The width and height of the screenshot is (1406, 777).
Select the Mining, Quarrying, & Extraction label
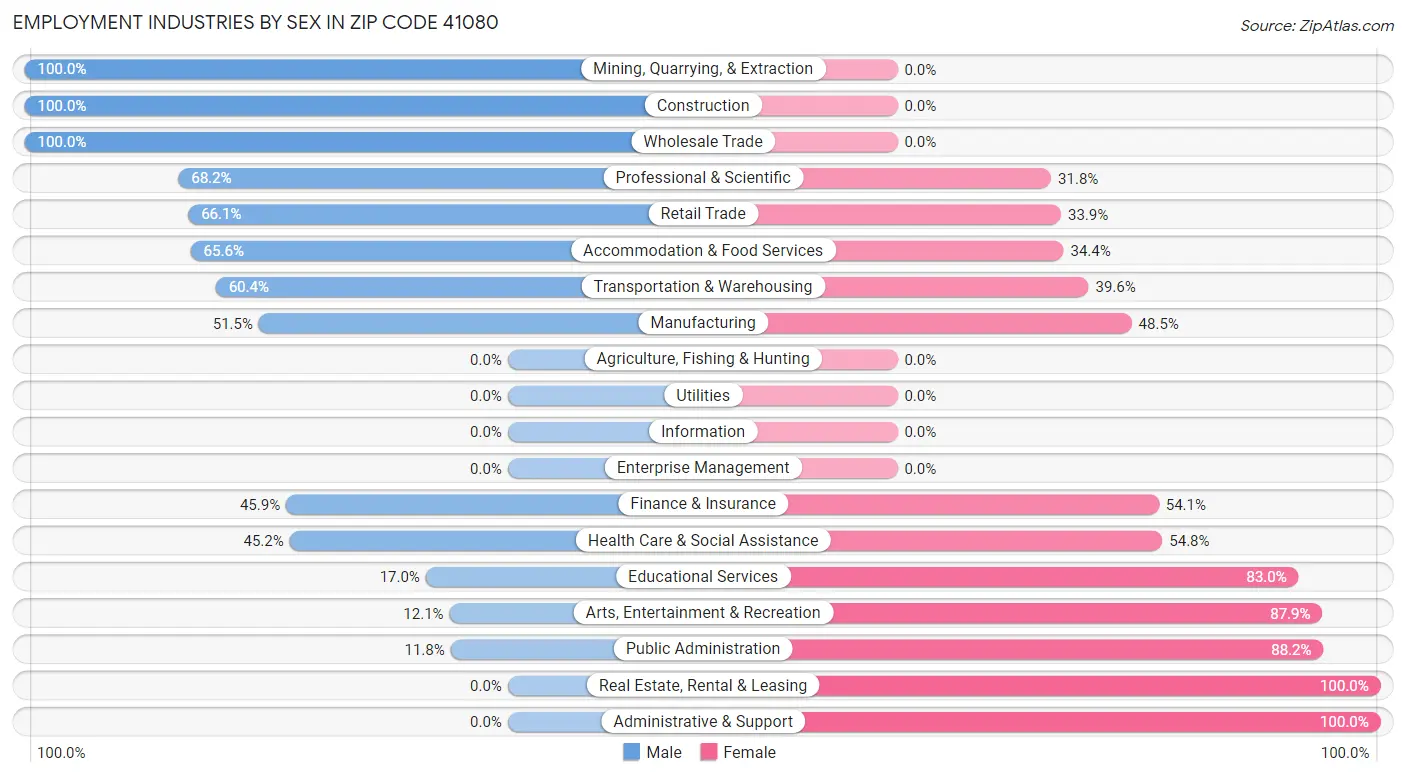(703, 69)
